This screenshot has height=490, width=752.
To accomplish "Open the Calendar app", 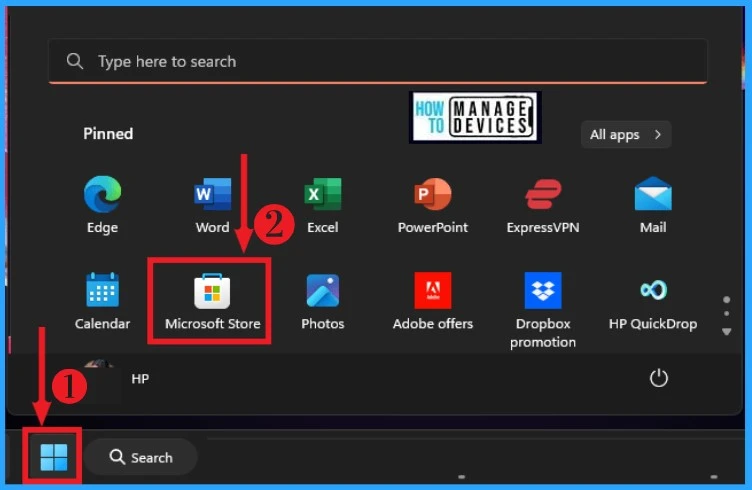I will (x=102, y=301).
